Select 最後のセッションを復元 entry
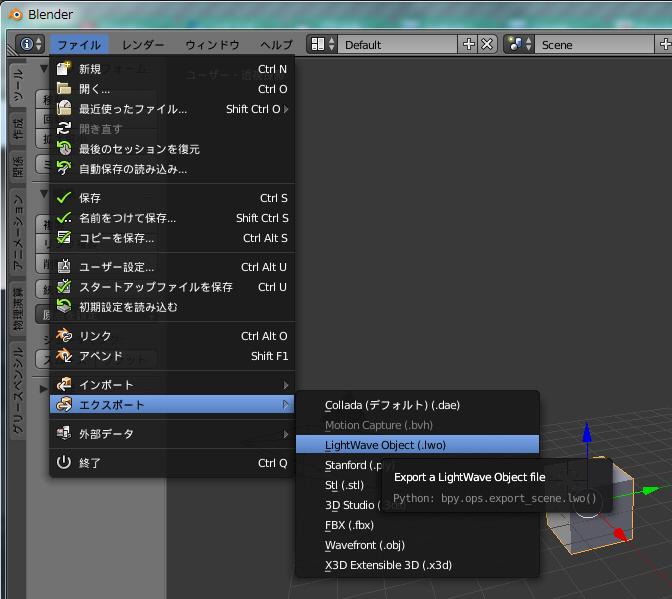Viewport: 672px width, 599px height. coord(172,149)
